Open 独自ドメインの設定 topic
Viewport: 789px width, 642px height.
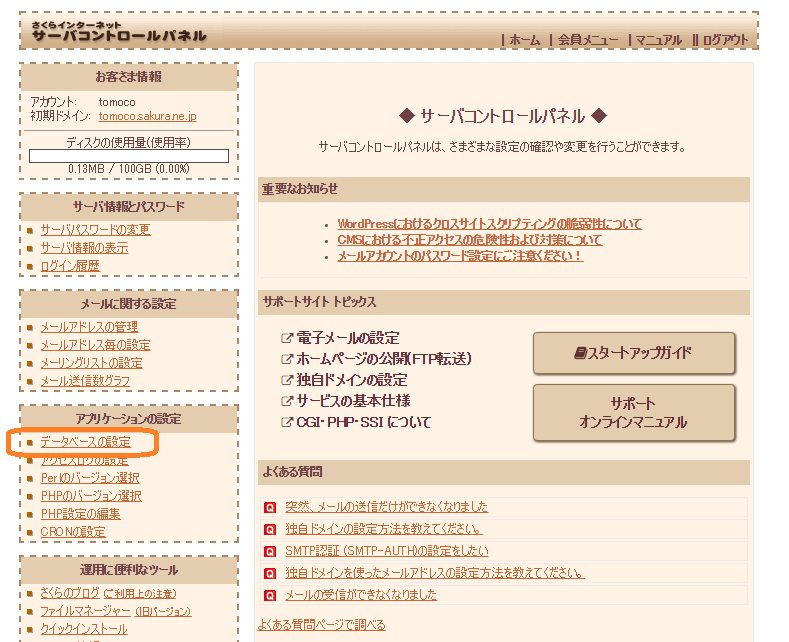[x=352, y=380]
